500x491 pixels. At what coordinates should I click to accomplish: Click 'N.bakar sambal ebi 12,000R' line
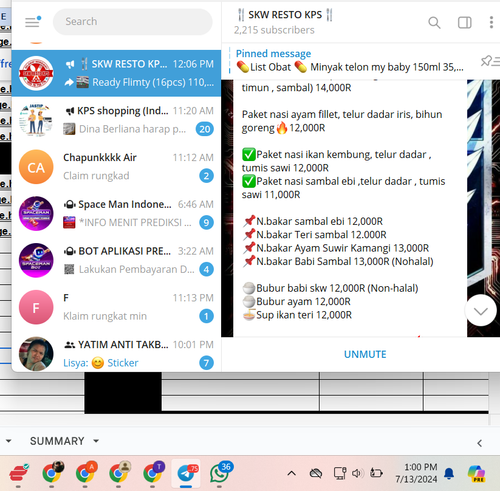coord(313,221)
